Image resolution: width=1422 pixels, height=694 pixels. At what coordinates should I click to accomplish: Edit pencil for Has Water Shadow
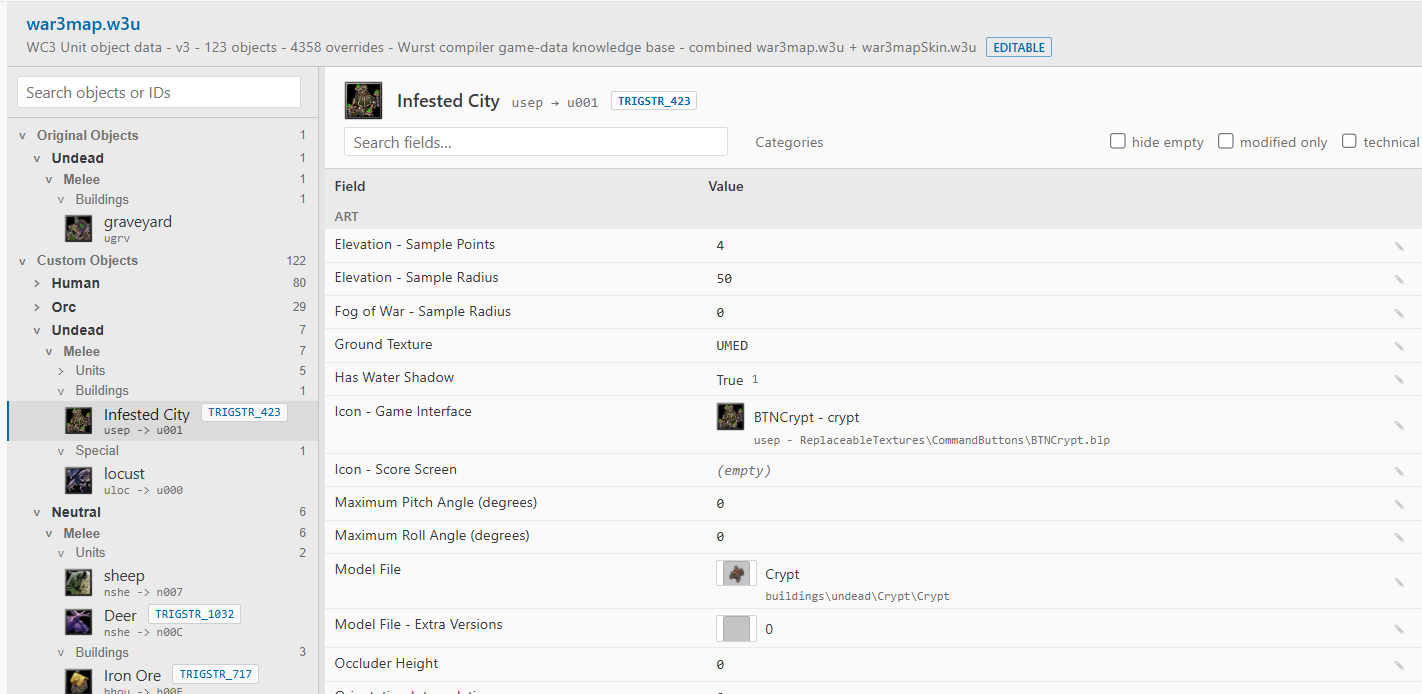tap(1399, 379)
